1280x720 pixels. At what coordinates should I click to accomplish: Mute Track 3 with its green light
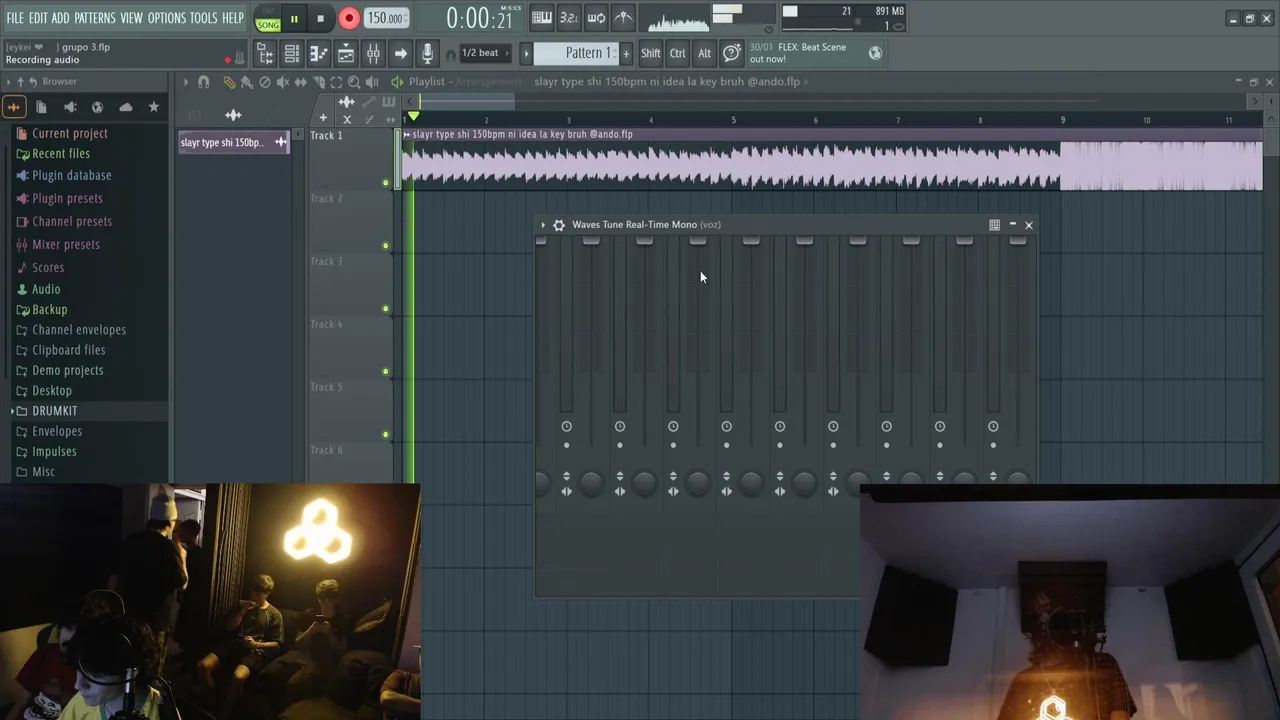pyautogui.click(x=386, y=309)
